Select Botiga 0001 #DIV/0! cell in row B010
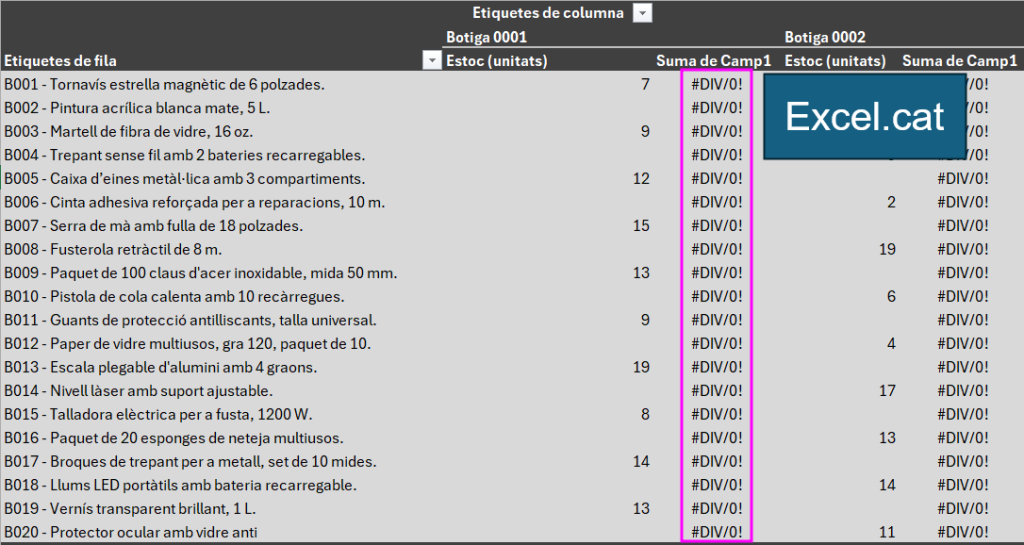Screen dimensions: 1024x545 (x=716, y=296)
